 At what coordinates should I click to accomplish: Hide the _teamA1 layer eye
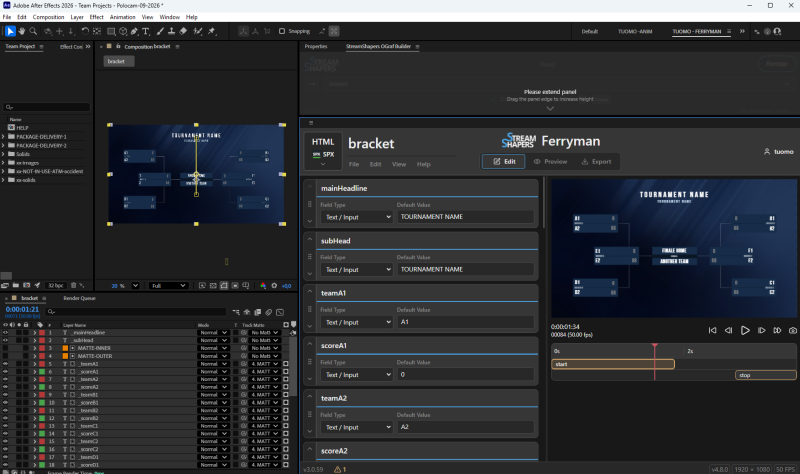point(5,364)
